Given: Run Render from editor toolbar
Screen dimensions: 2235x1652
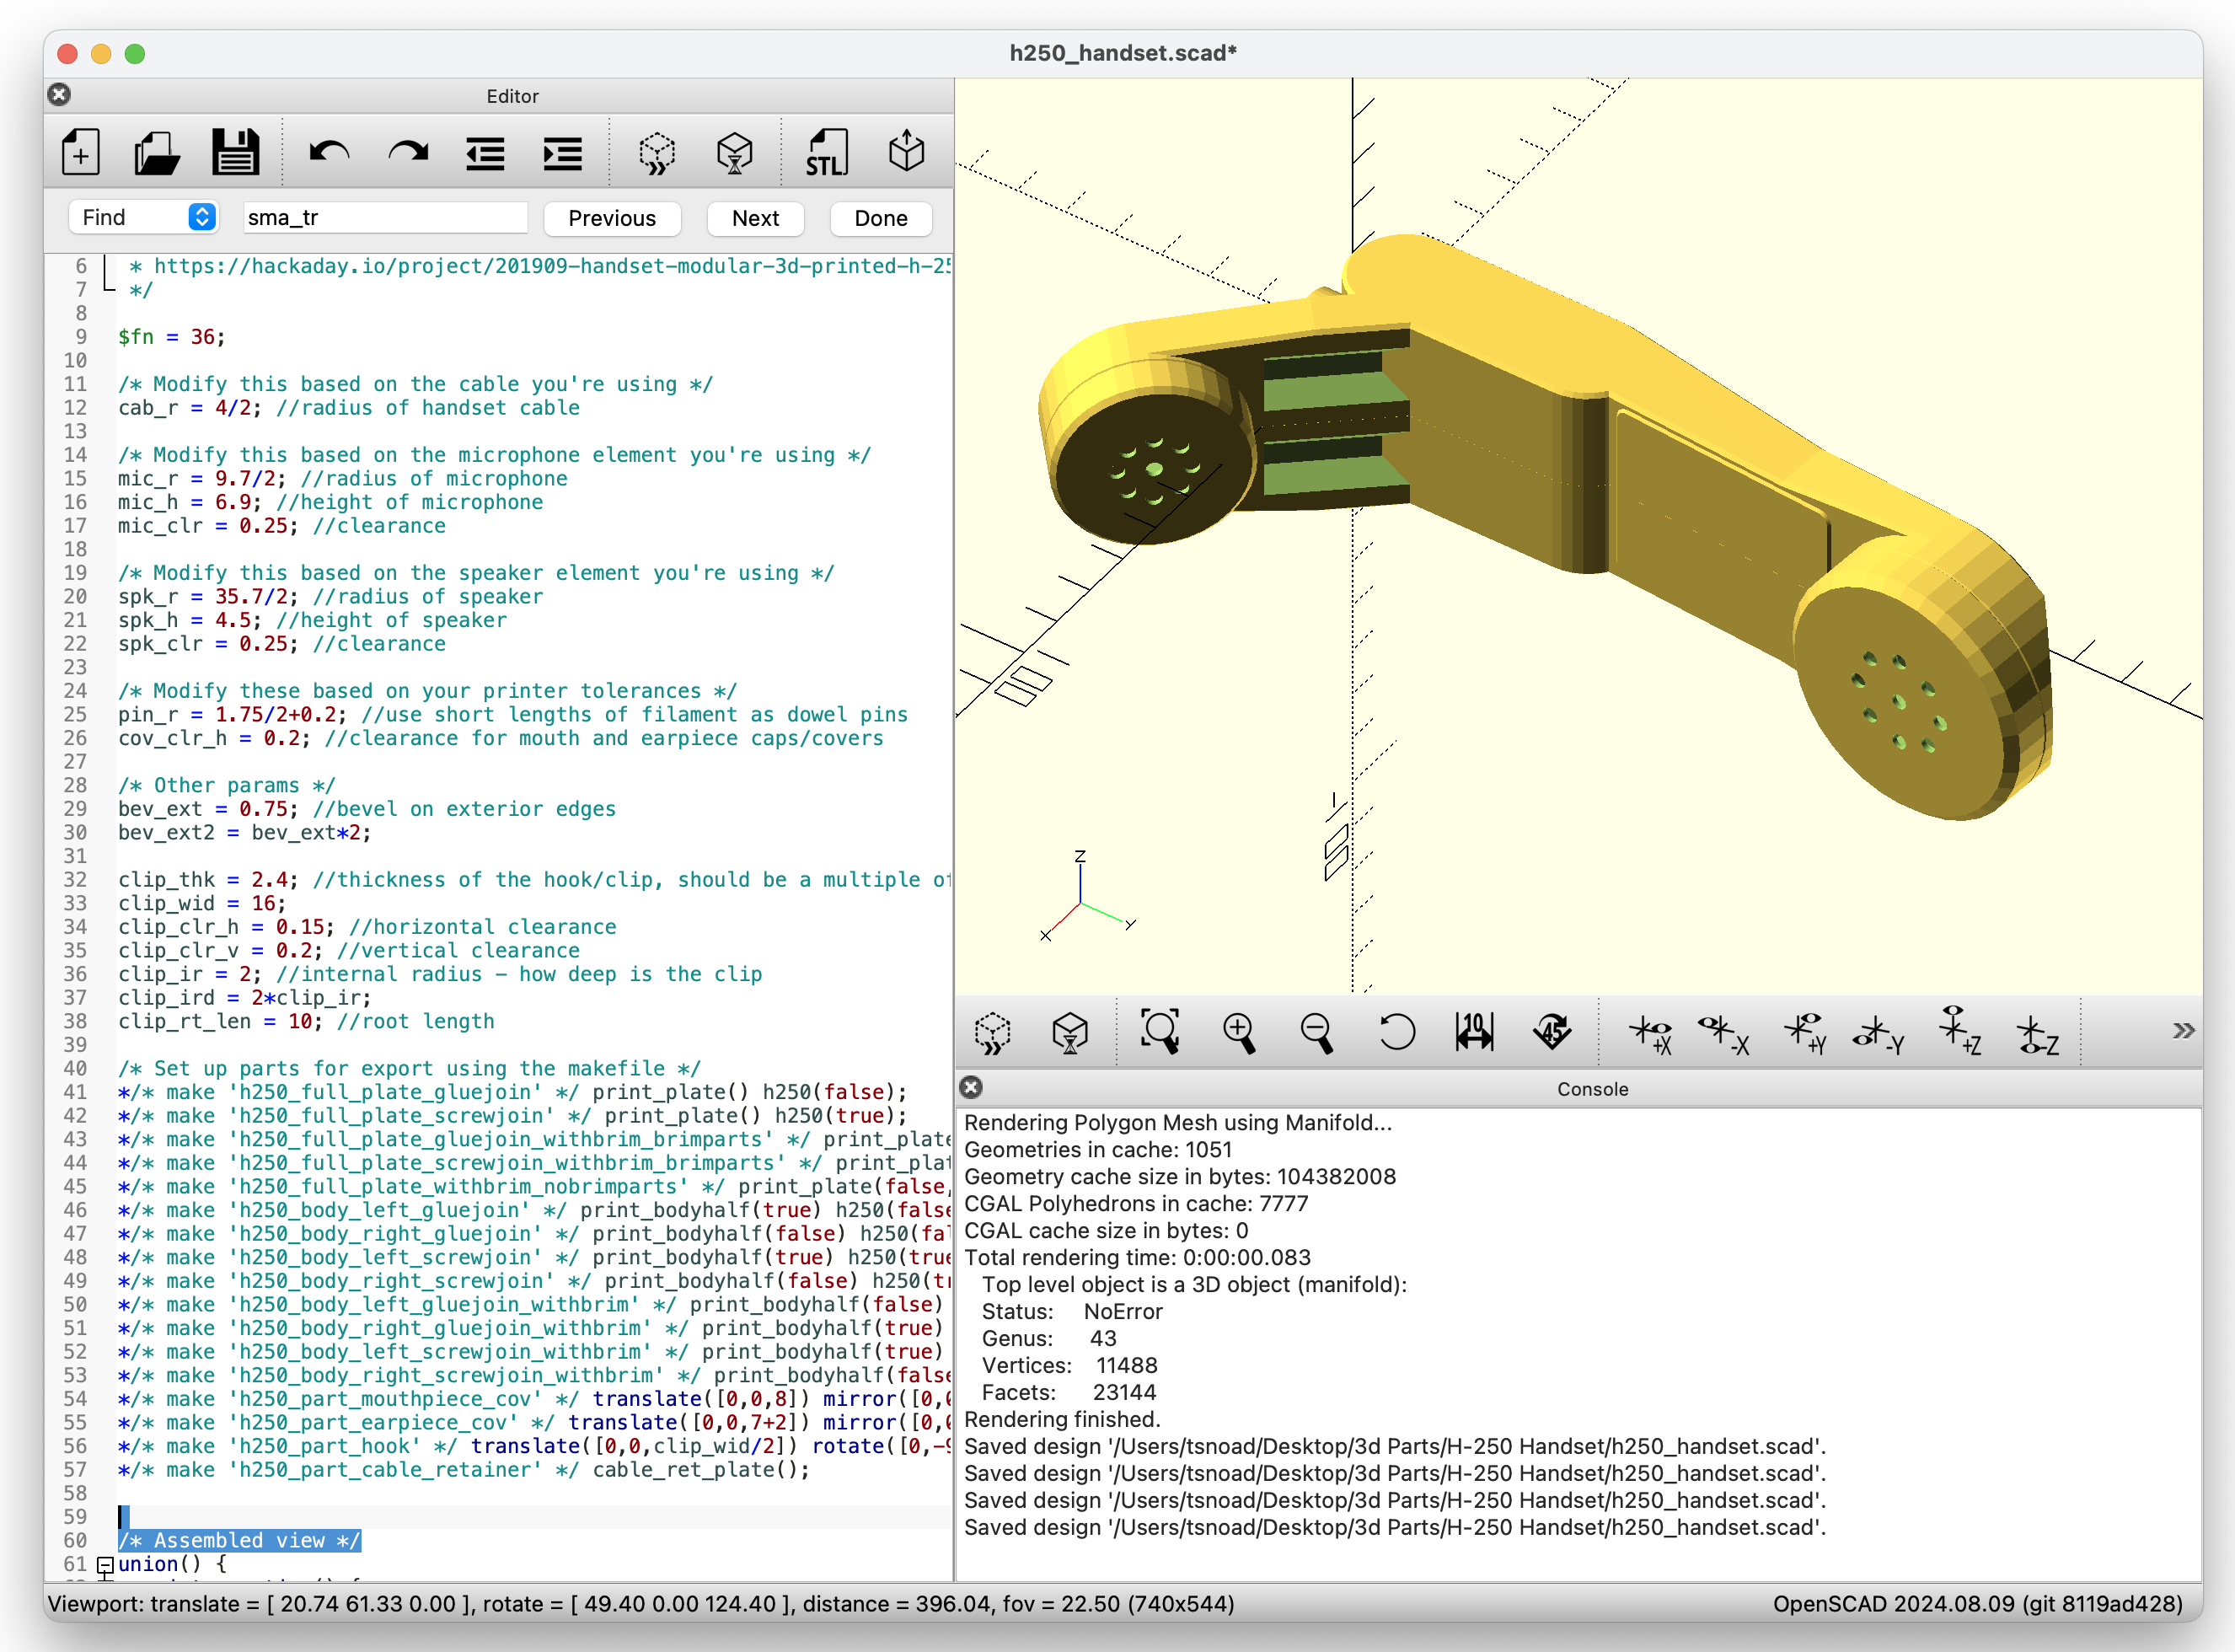Looking at the screenshot, I should coord(735,153).
